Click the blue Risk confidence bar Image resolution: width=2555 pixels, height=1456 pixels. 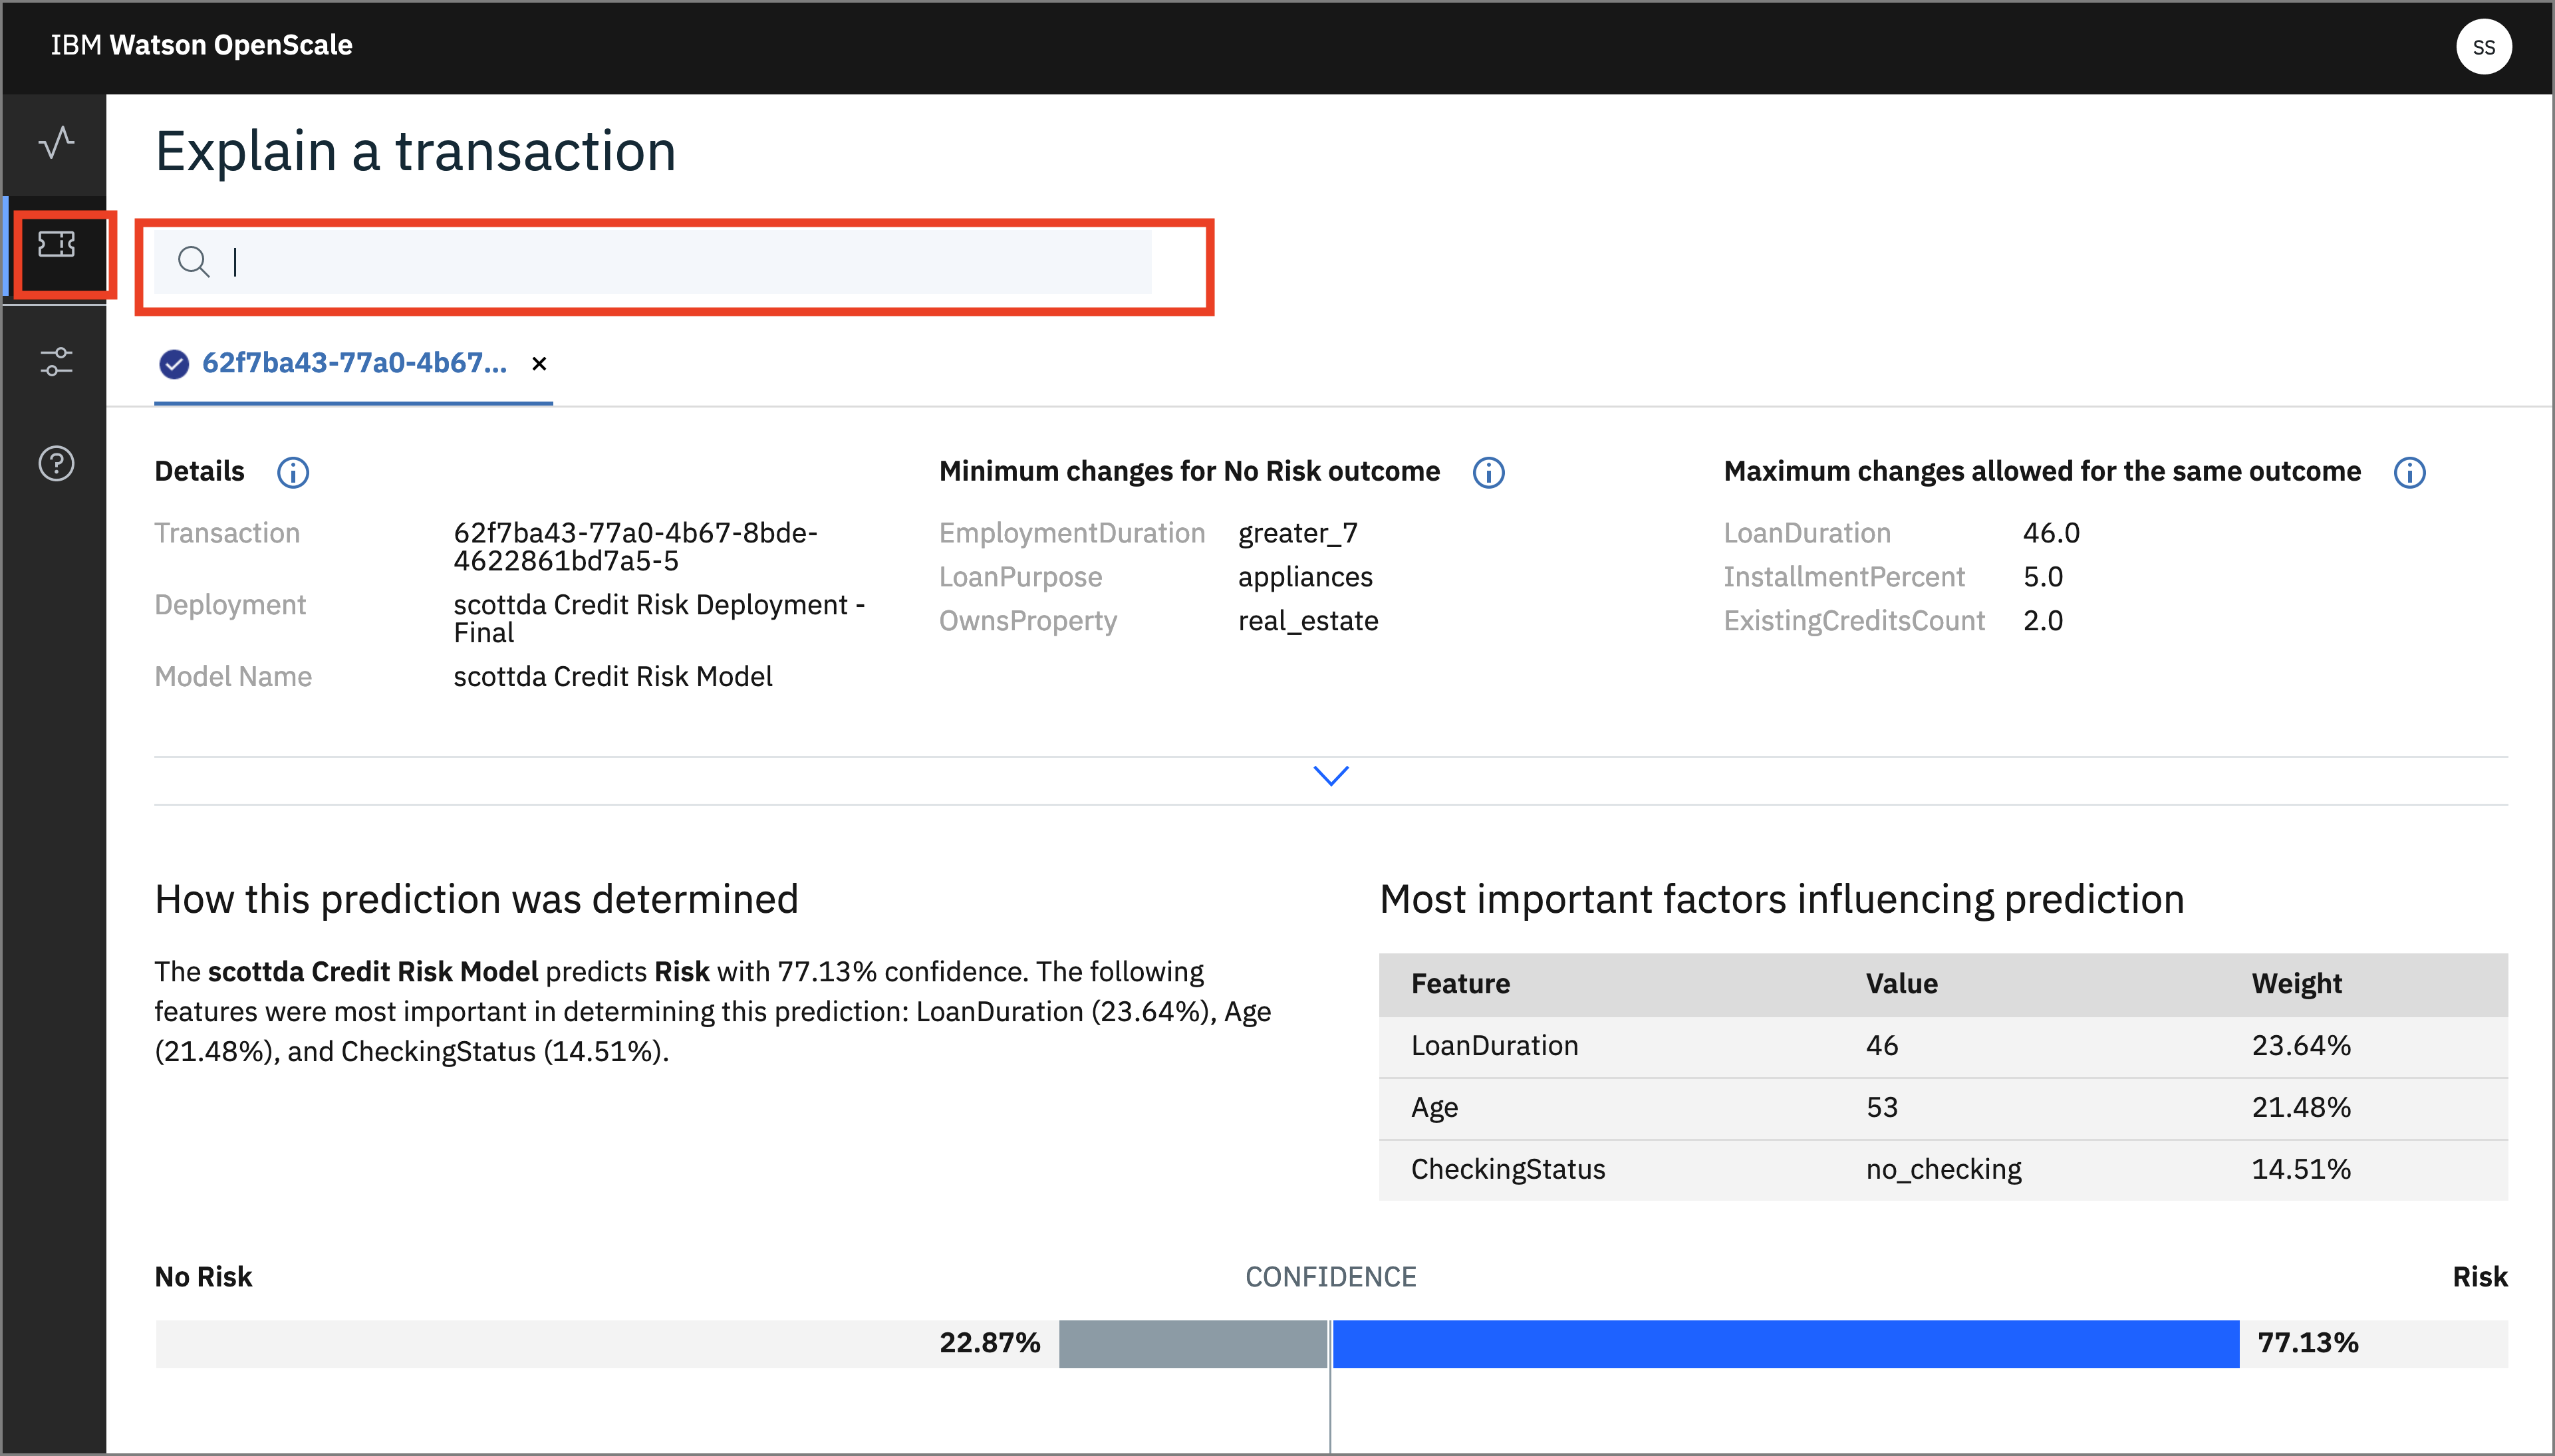tap(1785, 1343)
